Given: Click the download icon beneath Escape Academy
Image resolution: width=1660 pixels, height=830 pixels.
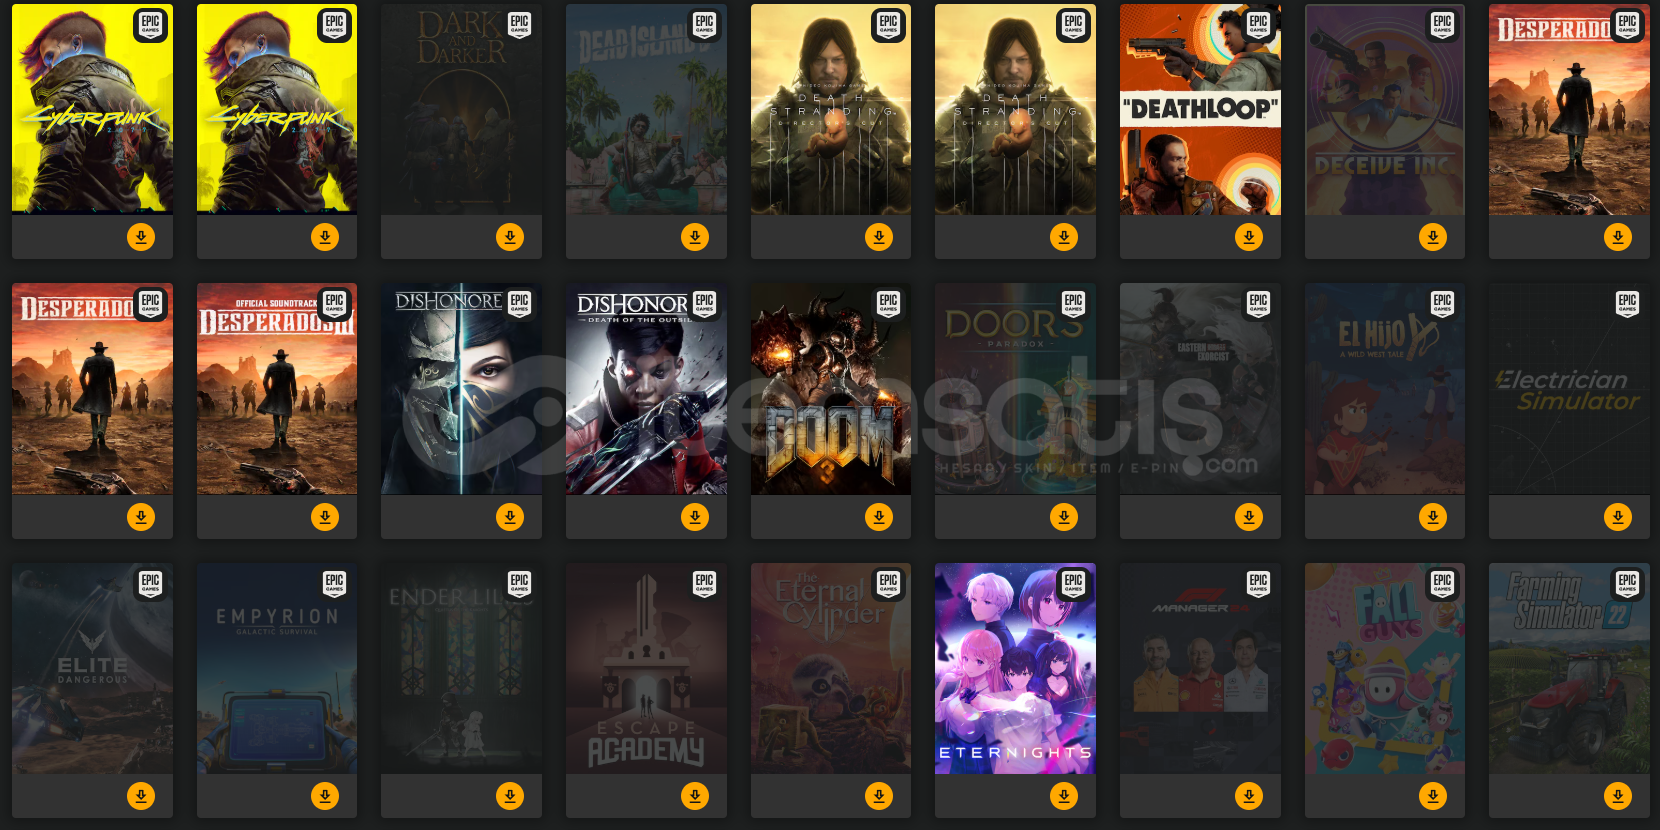Looking at the screenshot, I should (695, 796).
